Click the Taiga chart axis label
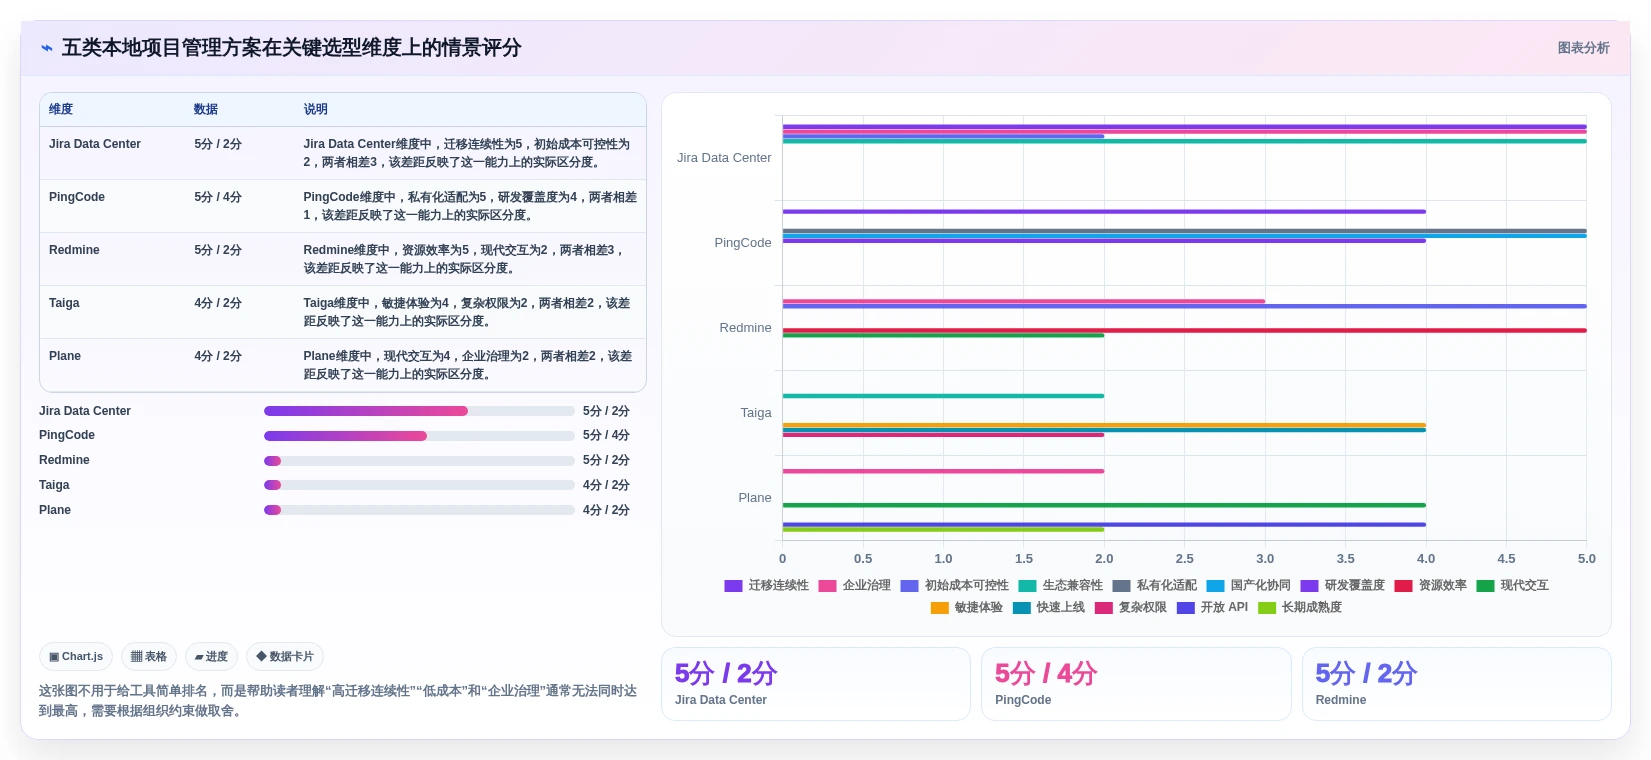 (x=756, y=413)
